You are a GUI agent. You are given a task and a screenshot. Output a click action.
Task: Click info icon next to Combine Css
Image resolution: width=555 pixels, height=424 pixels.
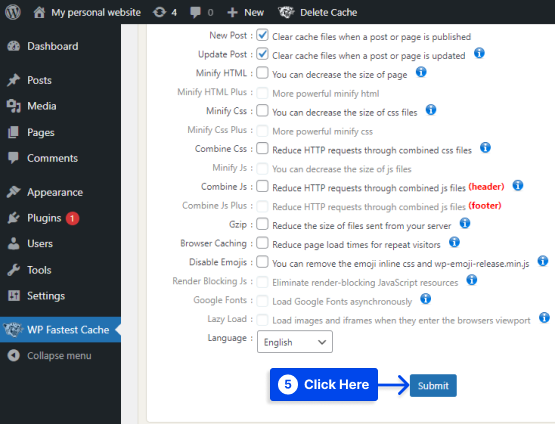(x=485, y=147)
